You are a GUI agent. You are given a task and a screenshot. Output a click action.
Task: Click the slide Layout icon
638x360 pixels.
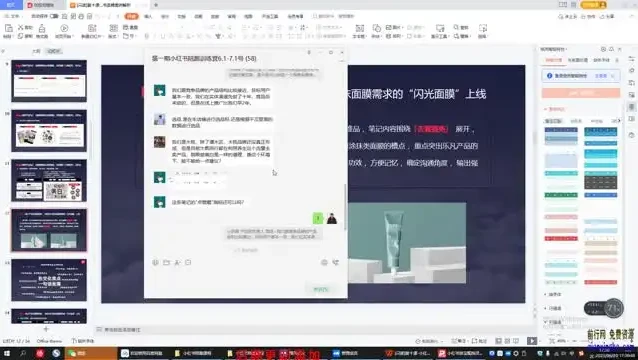114,28
